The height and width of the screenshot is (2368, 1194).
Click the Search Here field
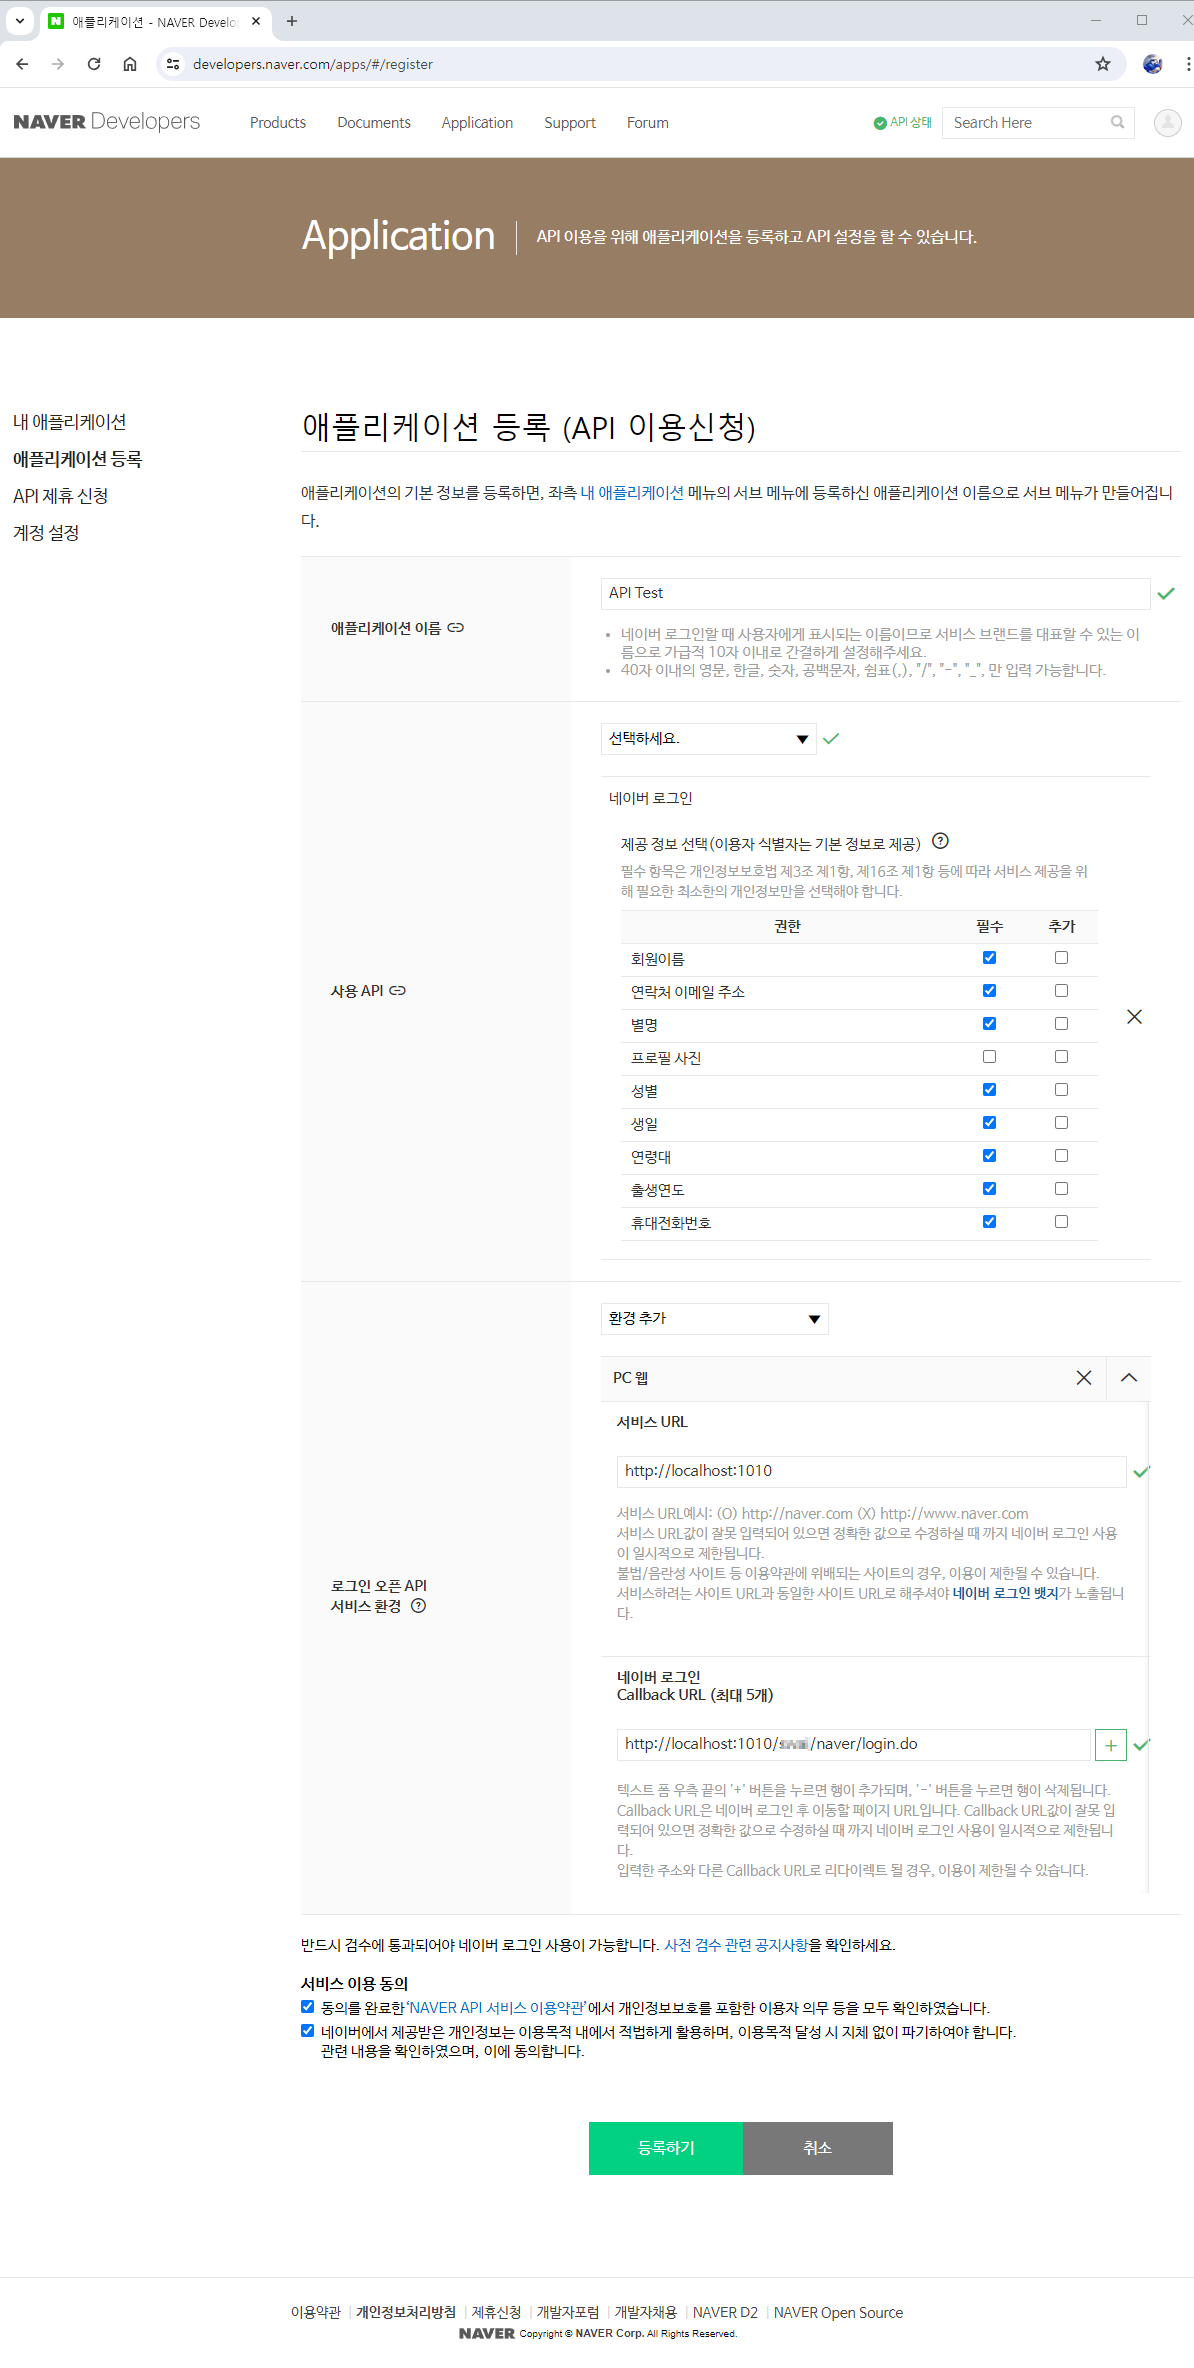[x=1025, y=122]
